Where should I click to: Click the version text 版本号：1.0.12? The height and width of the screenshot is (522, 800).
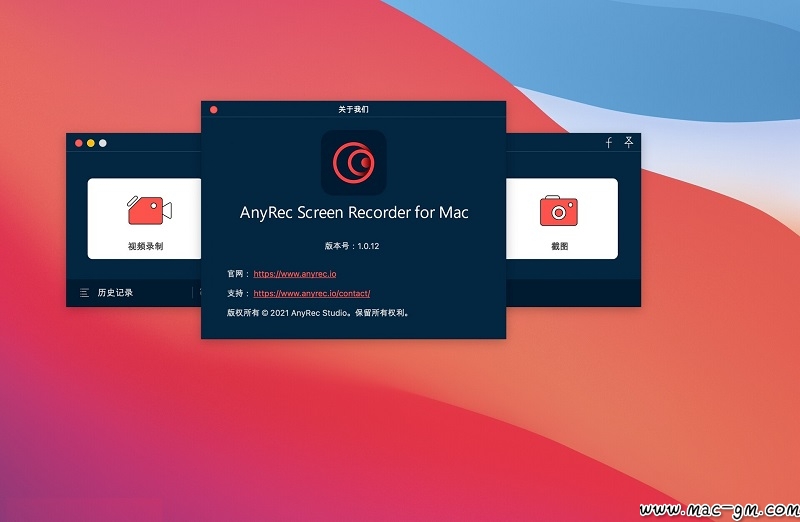352,246
